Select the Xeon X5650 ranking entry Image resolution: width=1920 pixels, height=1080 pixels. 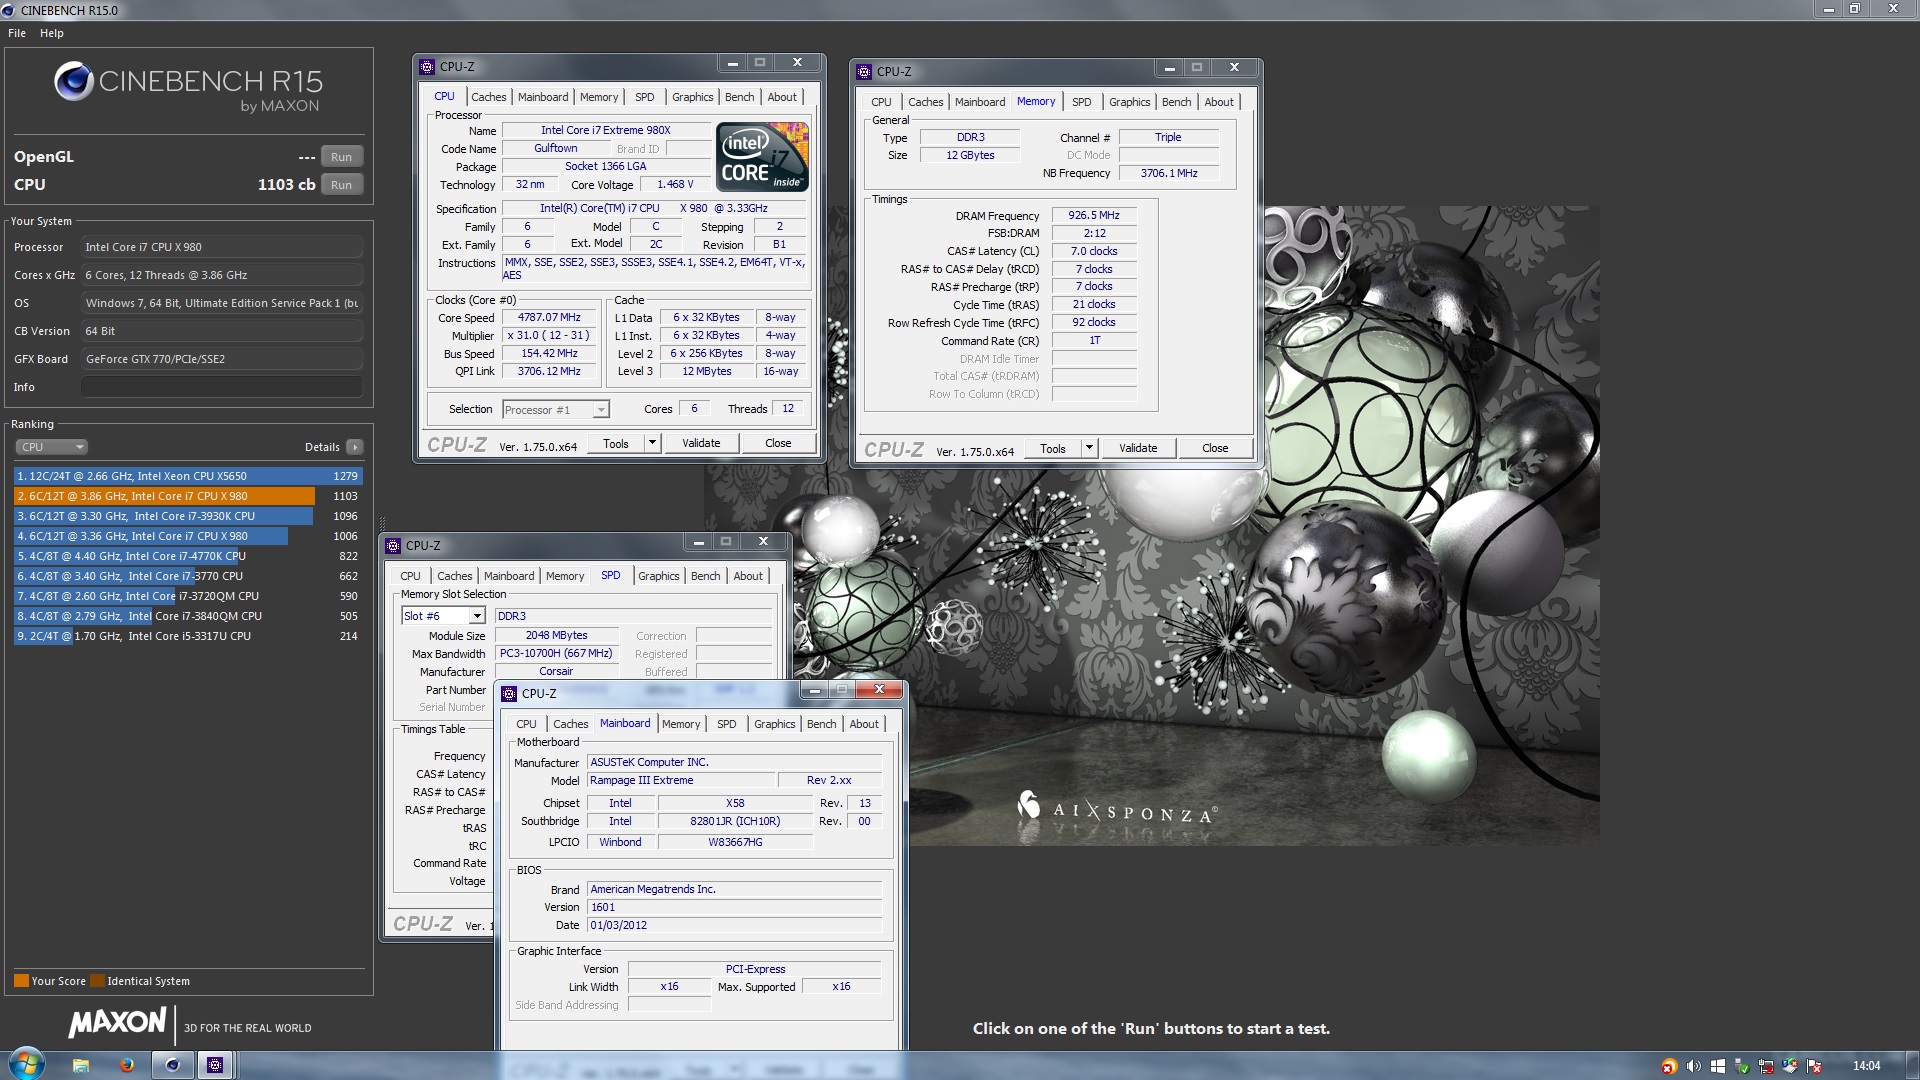click(x=187, y=476)
